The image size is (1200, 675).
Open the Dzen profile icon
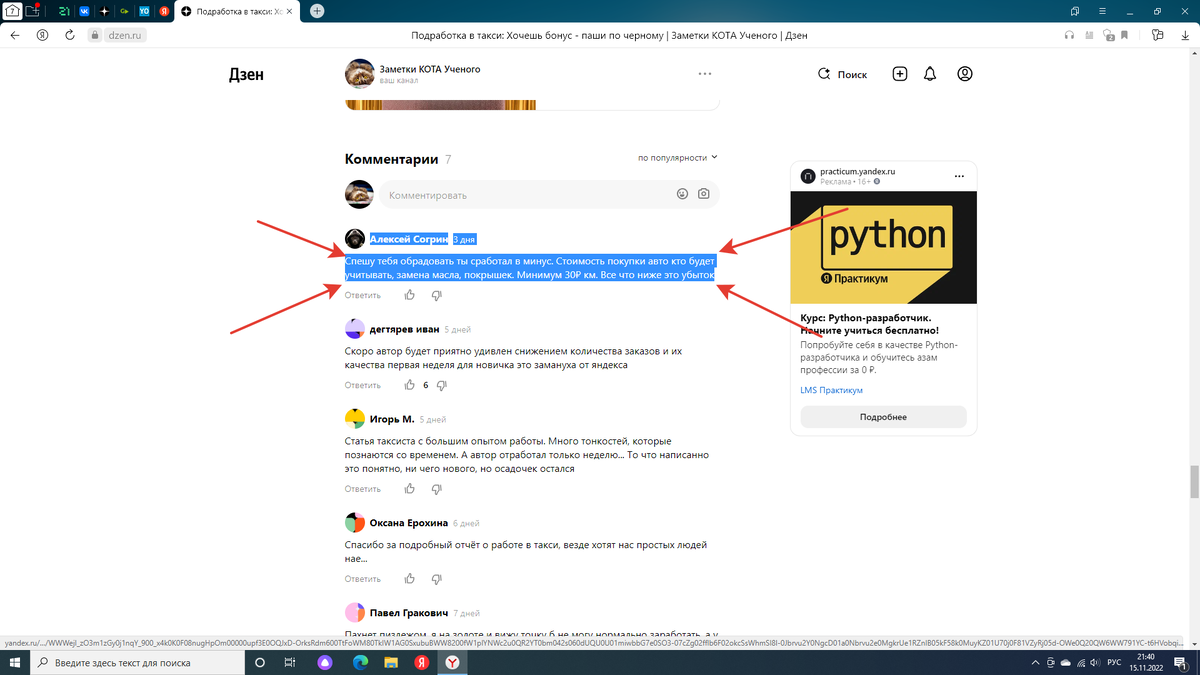pyautogui.click(x=965, y=74)
